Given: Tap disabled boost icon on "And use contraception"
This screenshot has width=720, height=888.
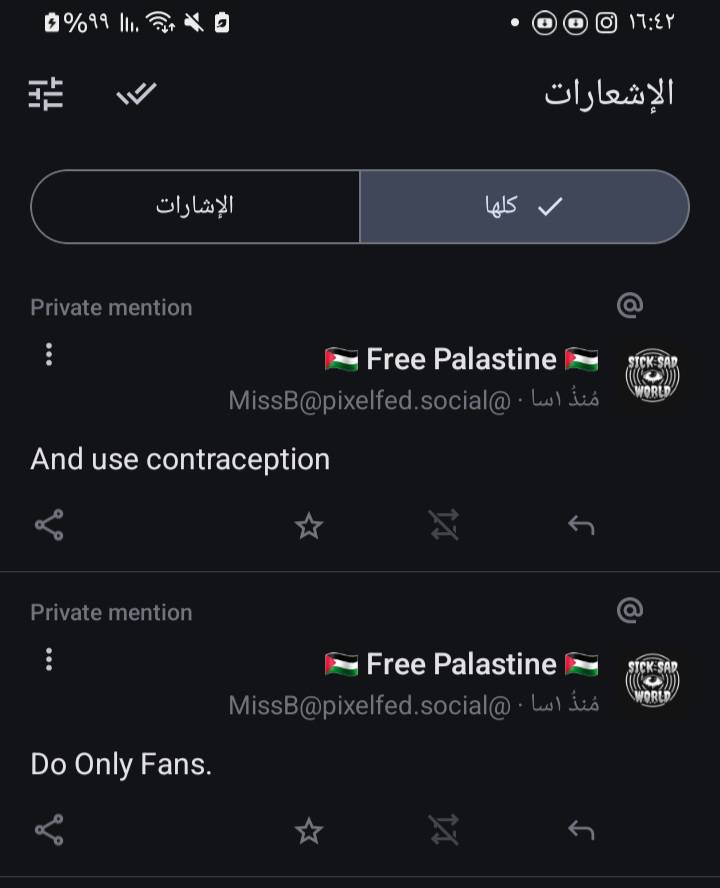Looking at the screenshot, I should [444, 526].
